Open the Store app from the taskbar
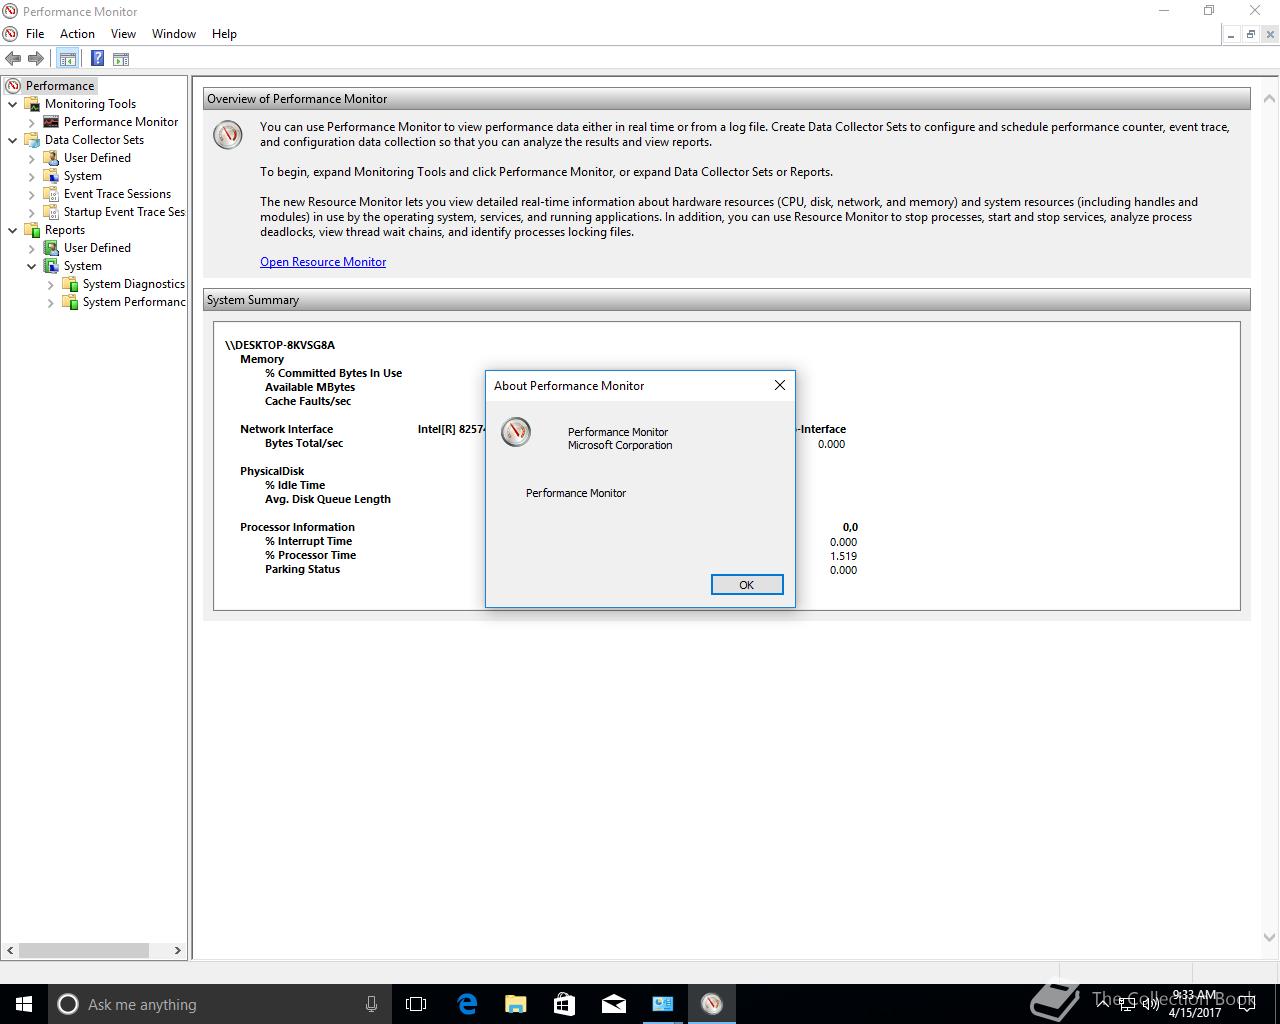The width and height of the screenshot is (1280, 1024). 565,1004
